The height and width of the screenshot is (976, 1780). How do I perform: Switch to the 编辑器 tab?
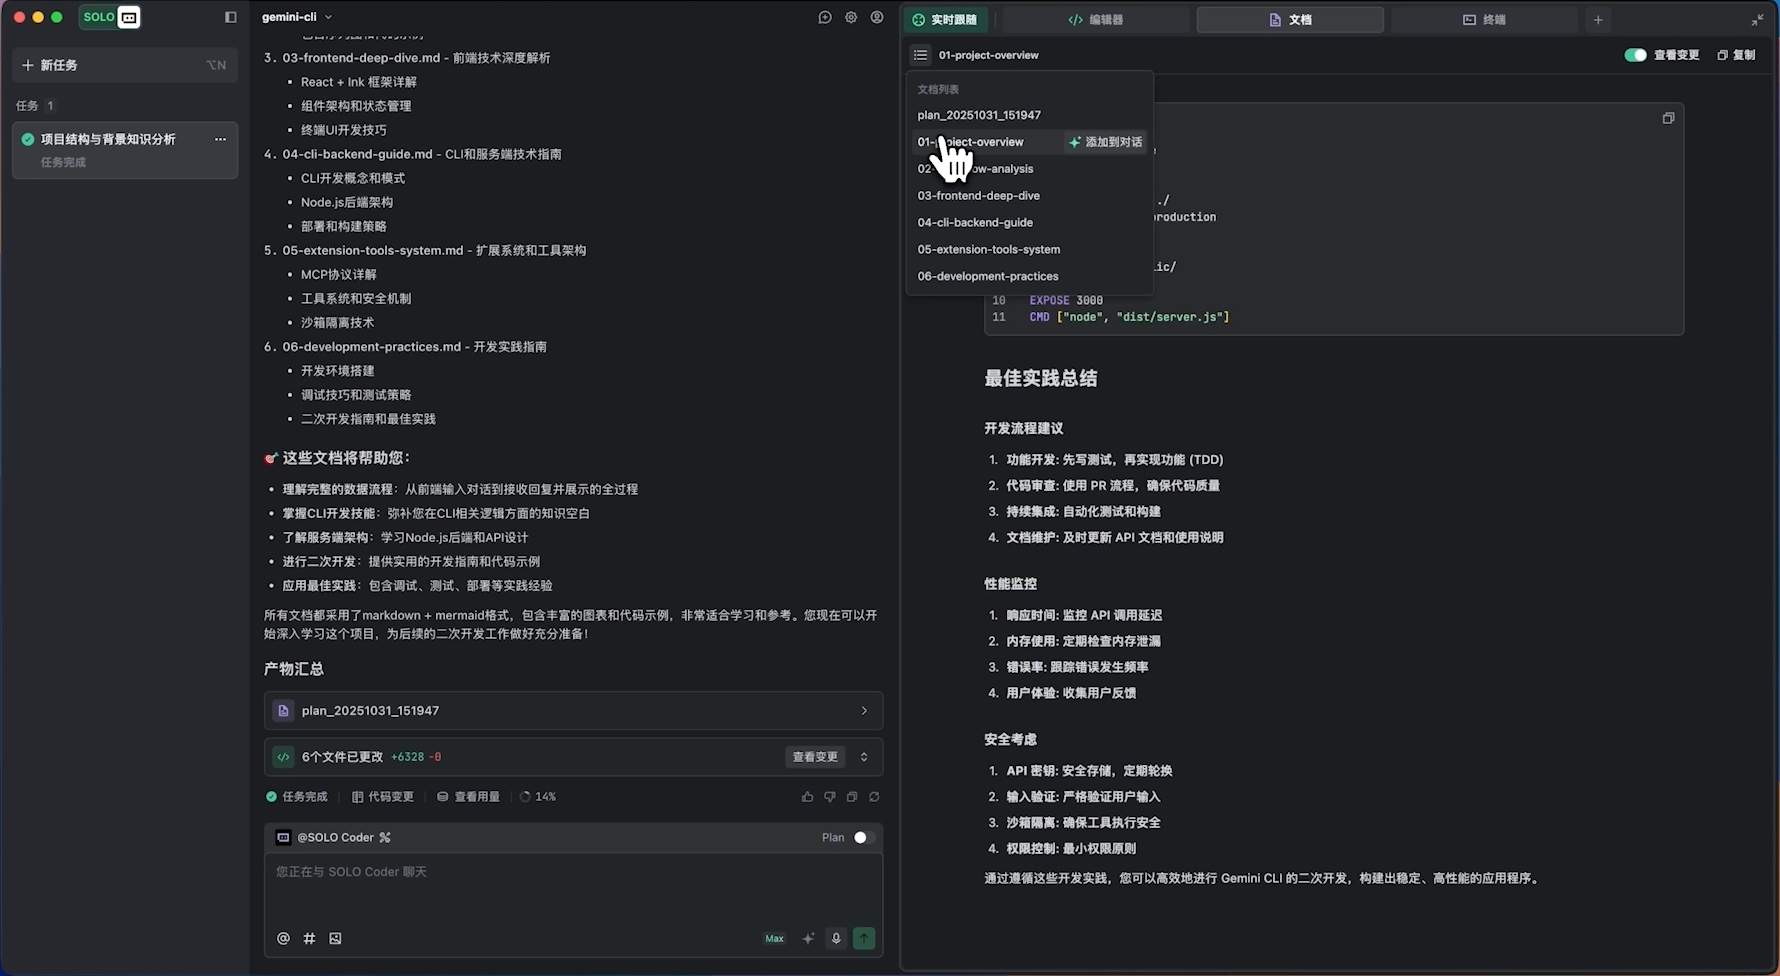point(1096,20)
